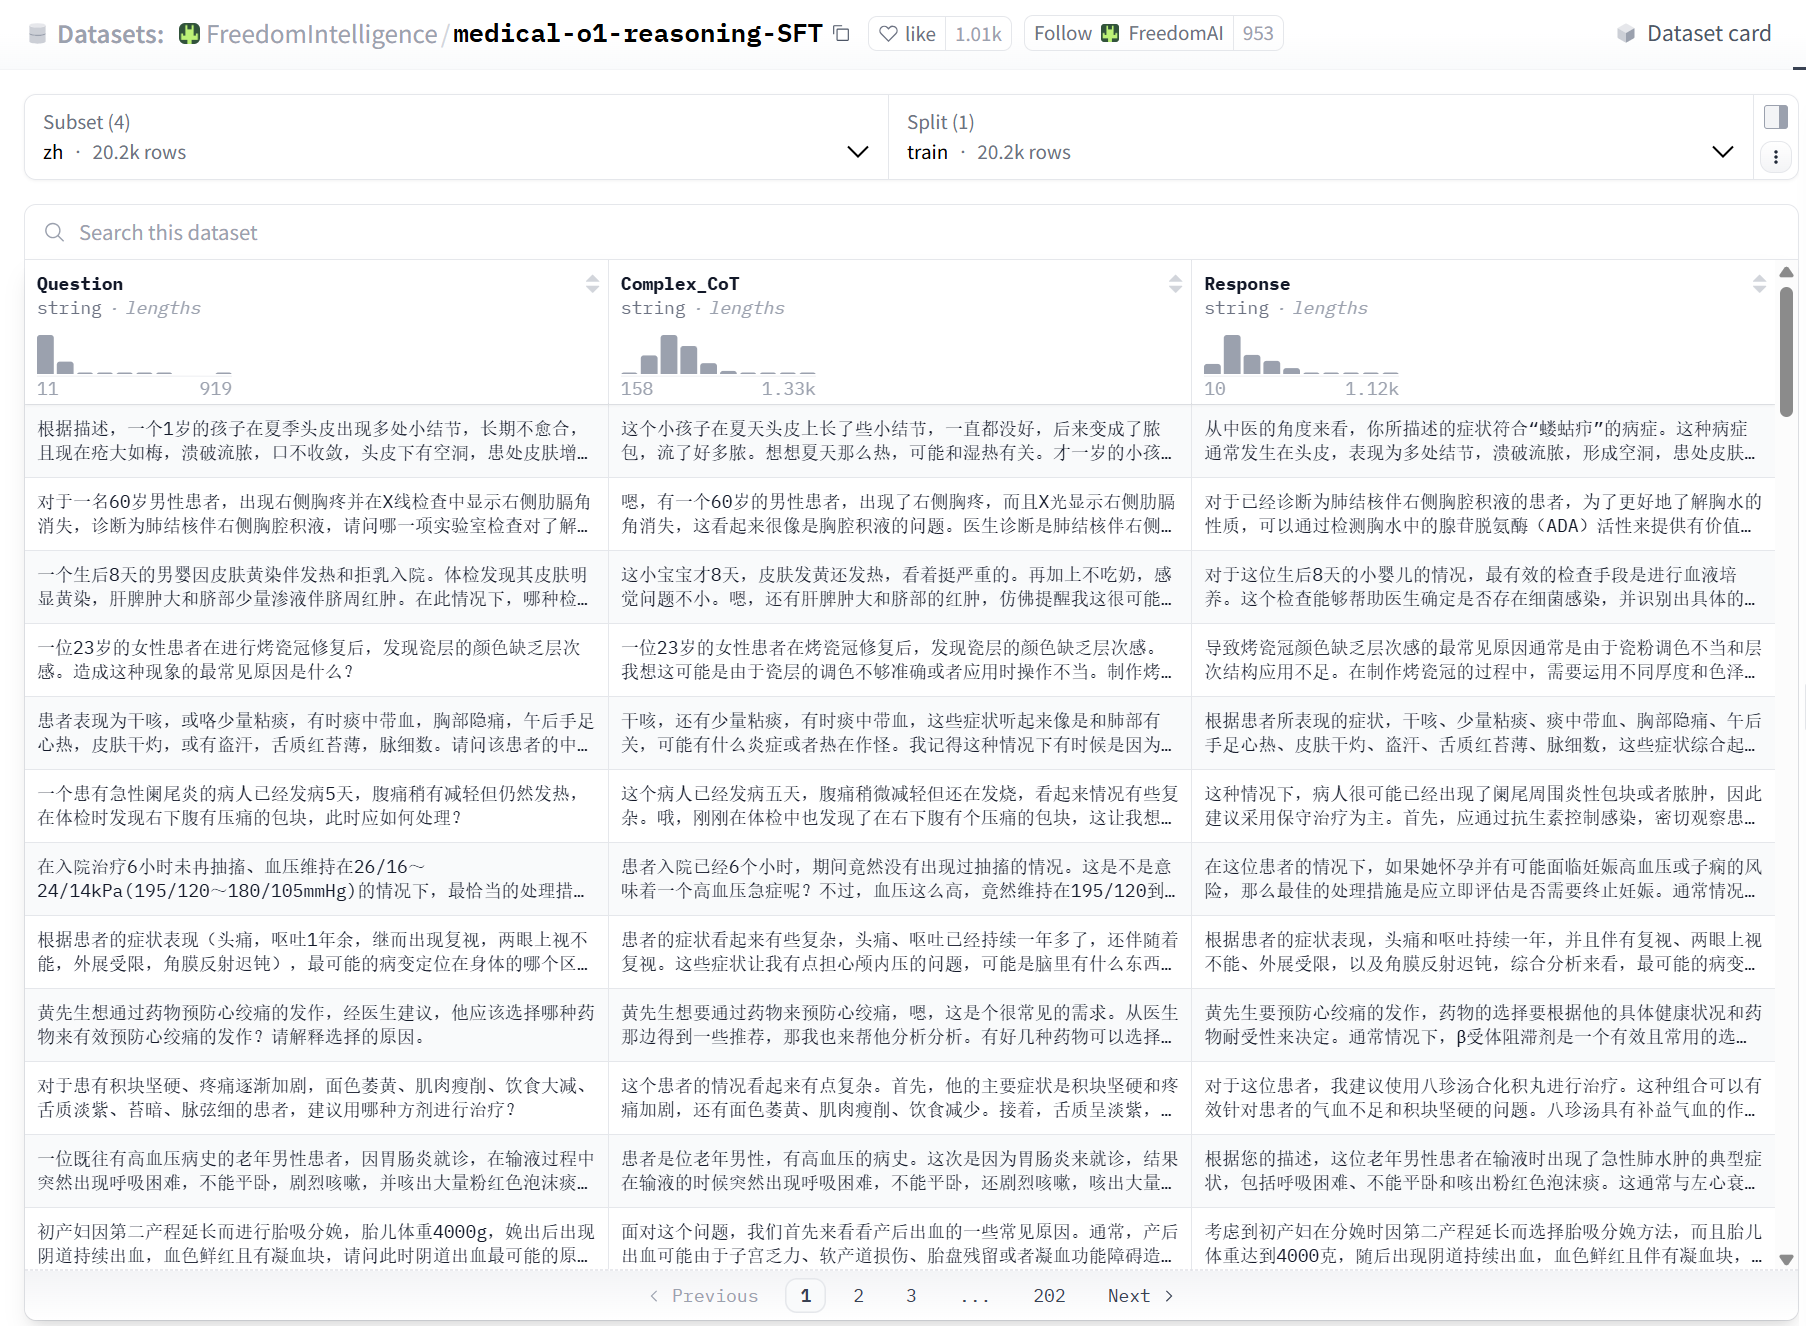This screenshot has height=1326, width=1806.
Task: Select Response cell about 急性肺水肿
Action: click(1484, 1171)
